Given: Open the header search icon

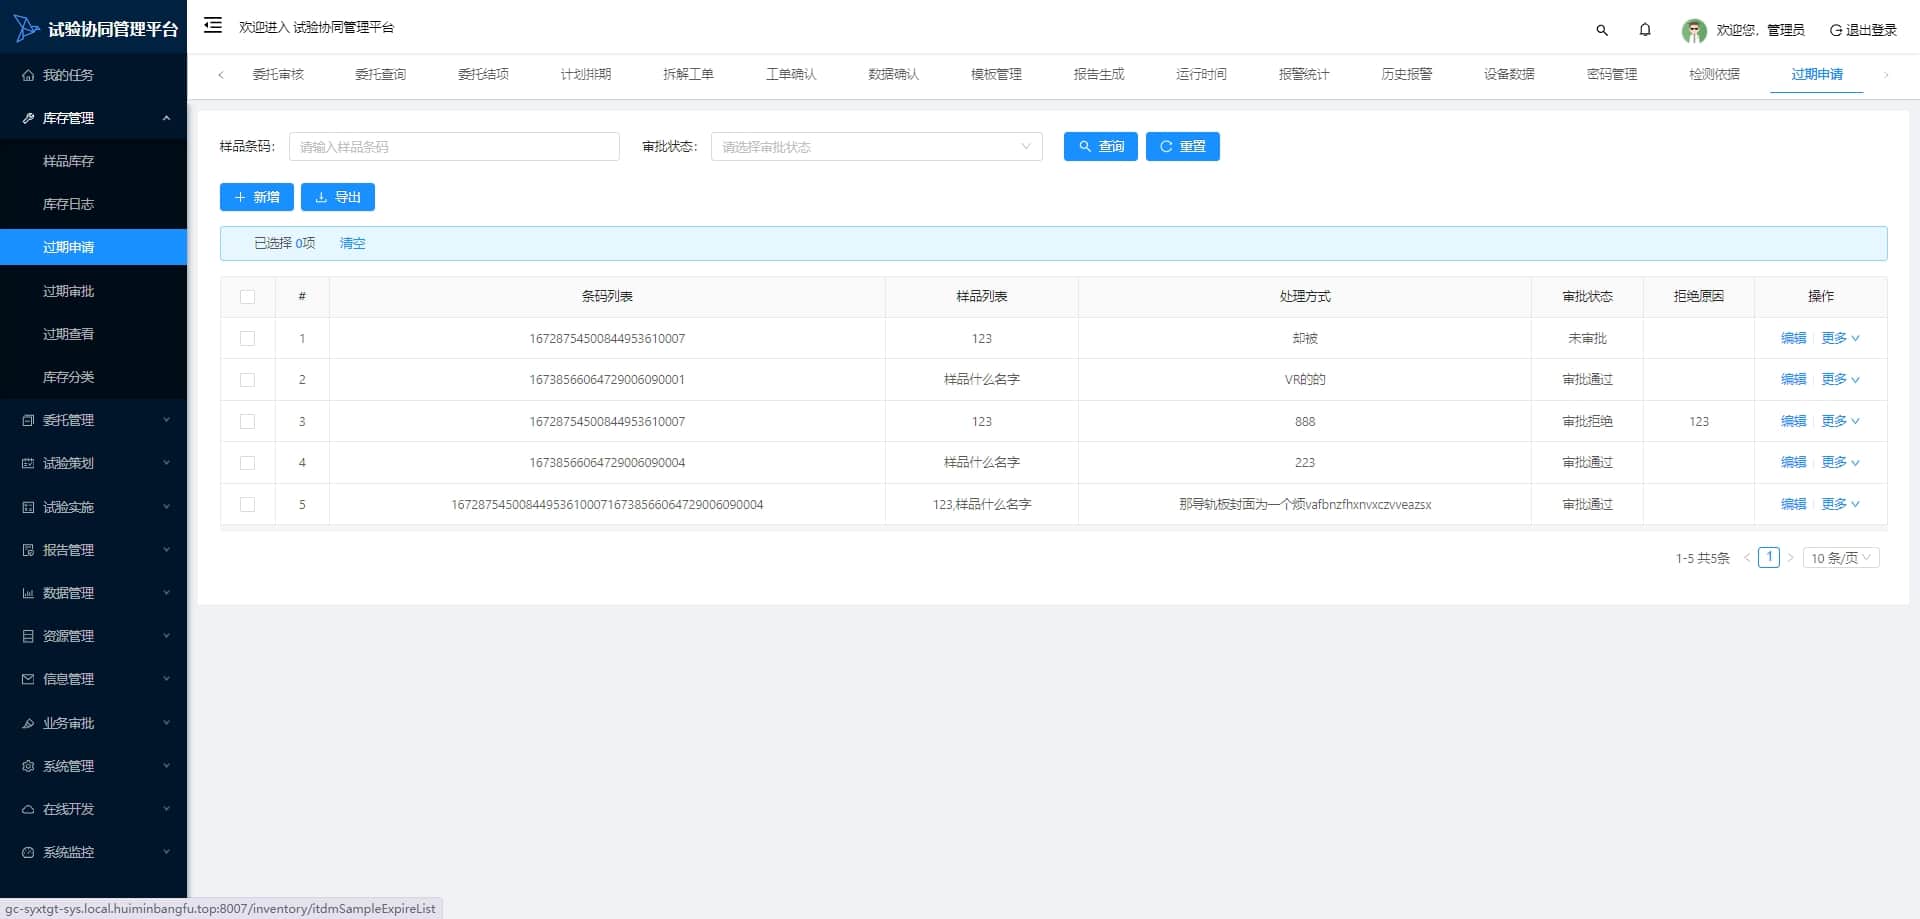Looking at the screenshot, I should click(1602, 30).
